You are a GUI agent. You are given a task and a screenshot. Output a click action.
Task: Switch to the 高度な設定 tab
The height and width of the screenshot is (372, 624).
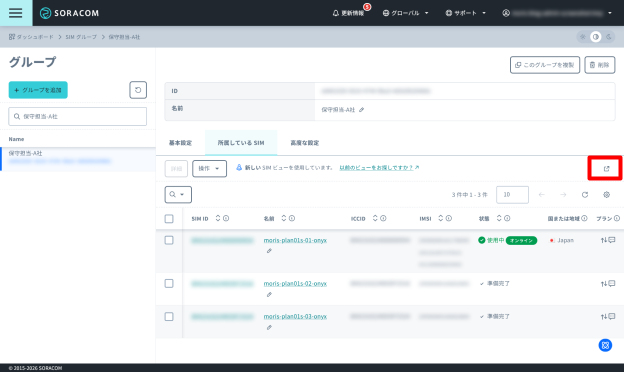pyautogui.click(x=304, y=143)
